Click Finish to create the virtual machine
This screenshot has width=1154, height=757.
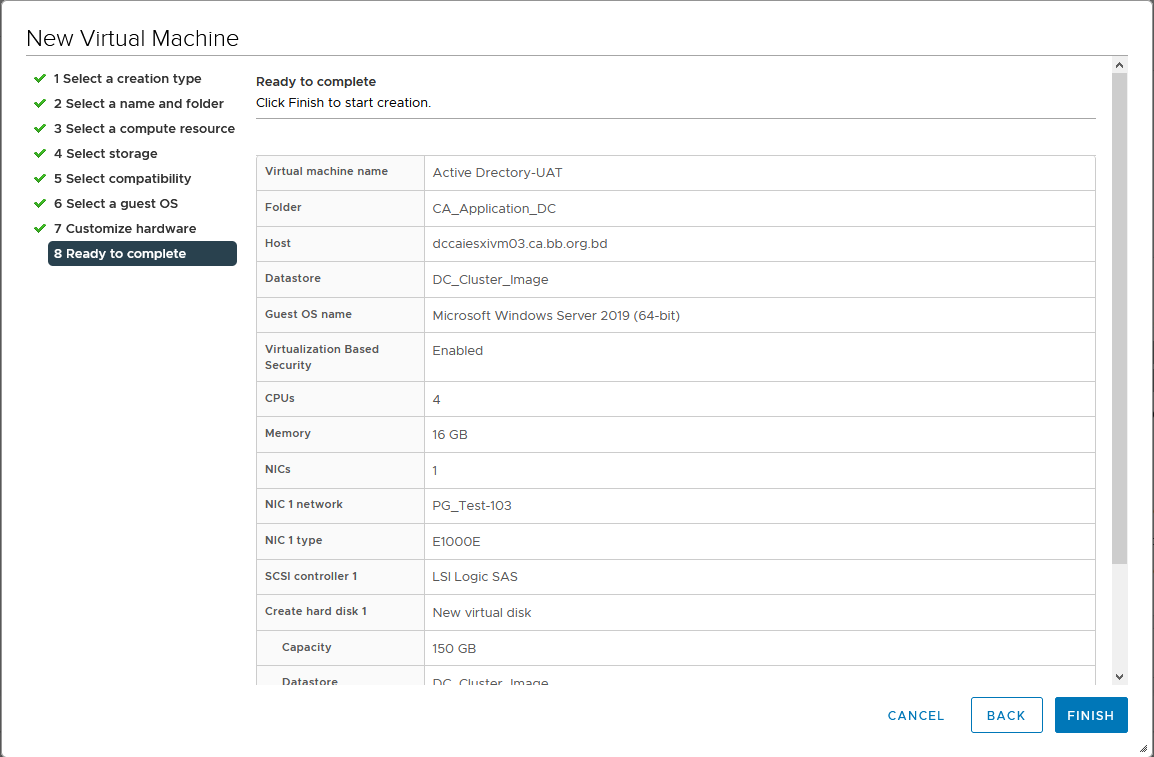(x=1091, y=715)
